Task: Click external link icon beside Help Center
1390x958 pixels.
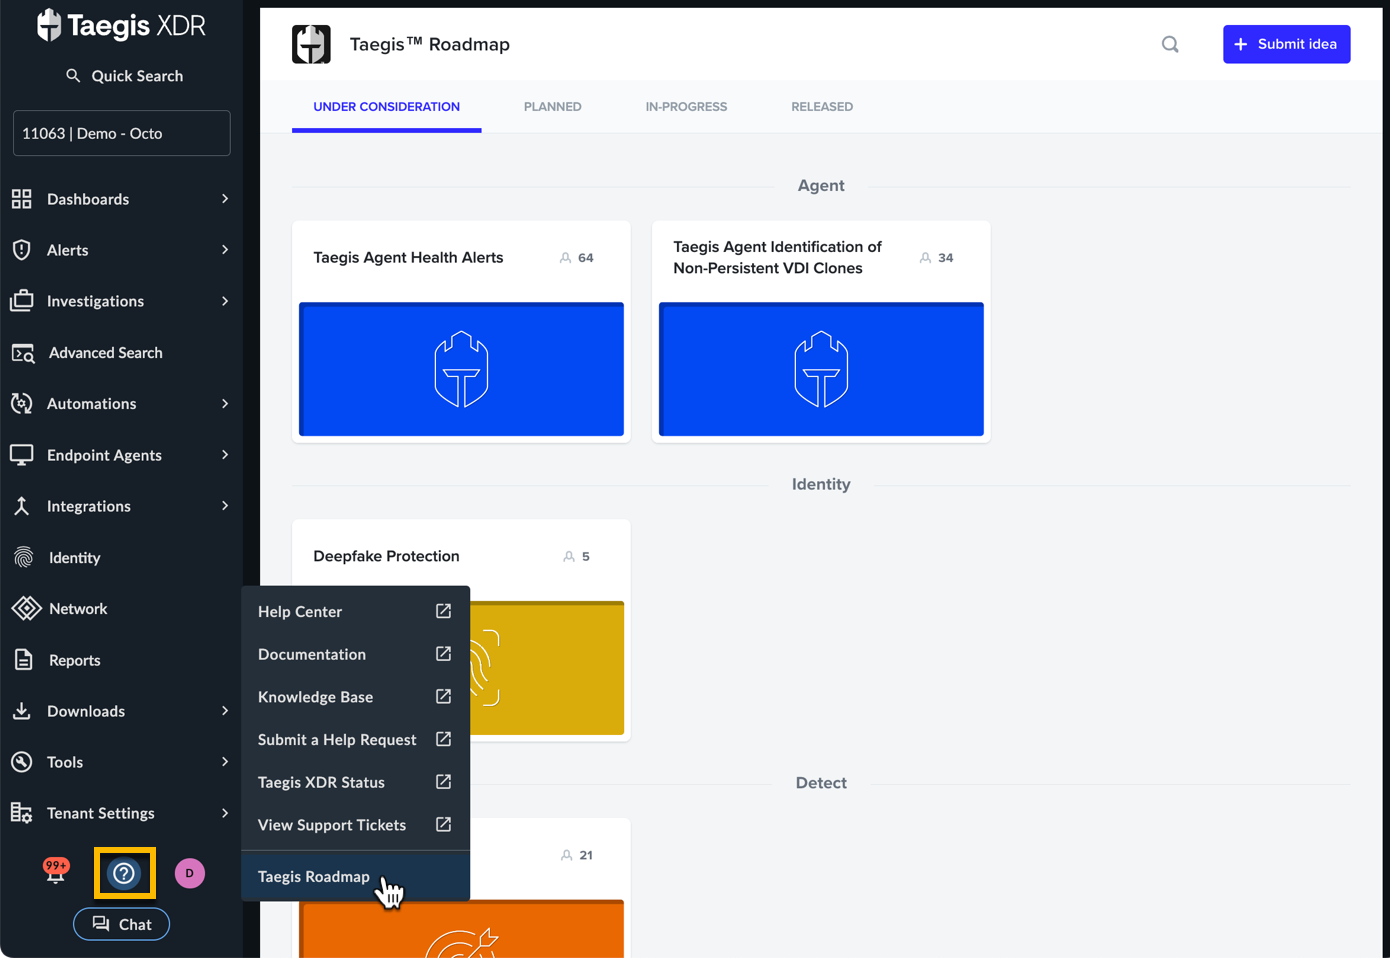Action: tap(444, 611)
